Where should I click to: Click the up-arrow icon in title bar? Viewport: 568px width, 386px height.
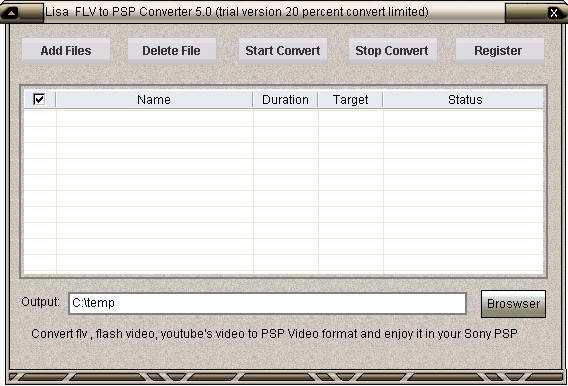tap(12, 13)
